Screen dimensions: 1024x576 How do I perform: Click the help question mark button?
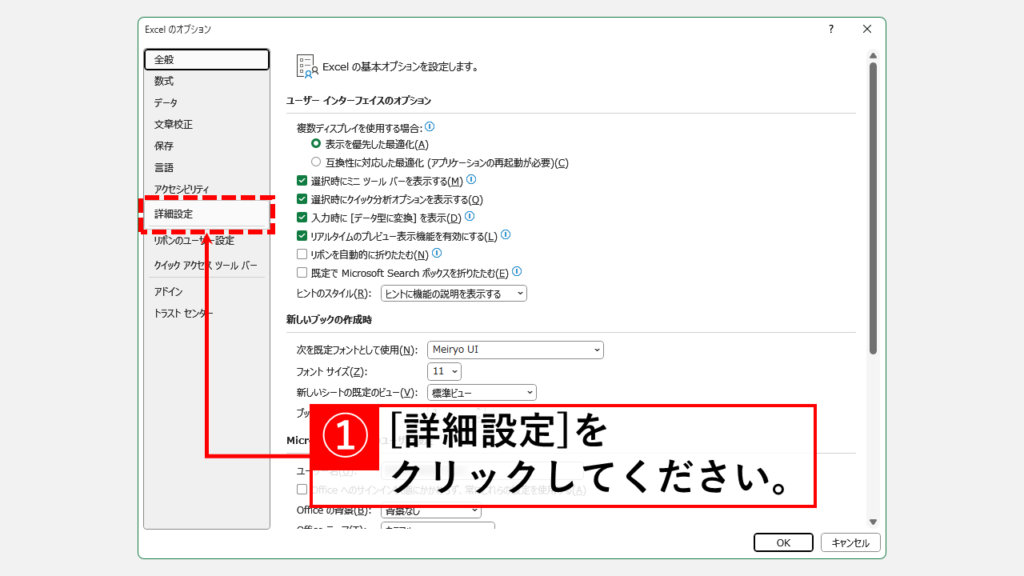pyautogui.click(x=831, y=29)
